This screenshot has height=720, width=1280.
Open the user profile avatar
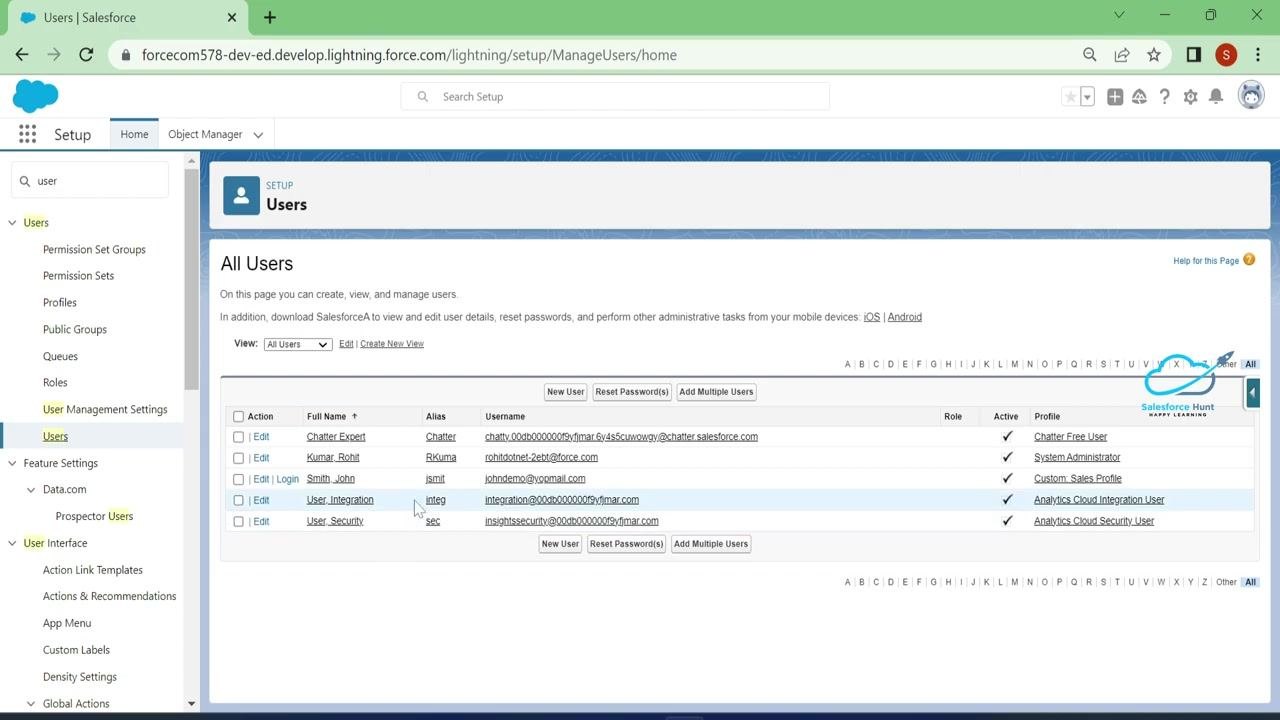click(1251, 96)
